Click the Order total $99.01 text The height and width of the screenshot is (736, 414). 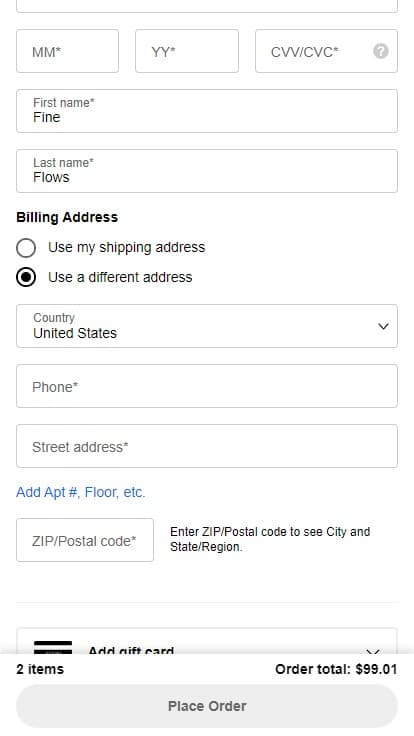(x=336, y=669)
